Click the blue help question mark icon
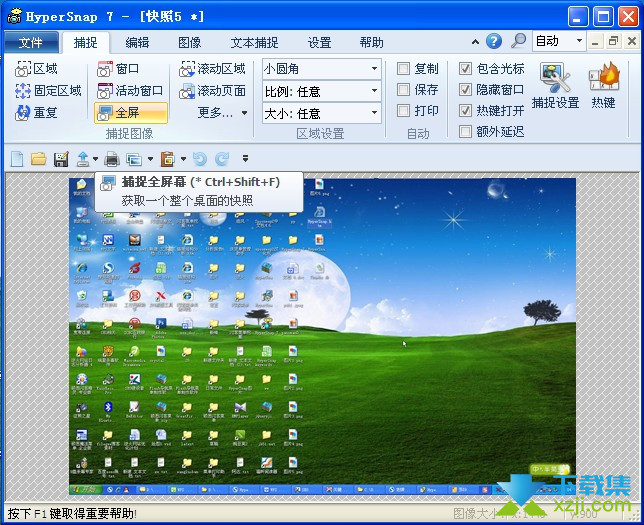 tap(494, 41)
